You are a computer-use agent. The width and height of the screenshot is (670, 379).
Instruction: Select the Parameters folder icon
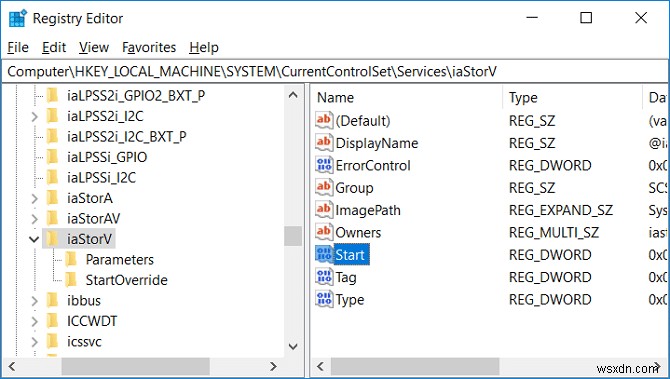(71, 259)
